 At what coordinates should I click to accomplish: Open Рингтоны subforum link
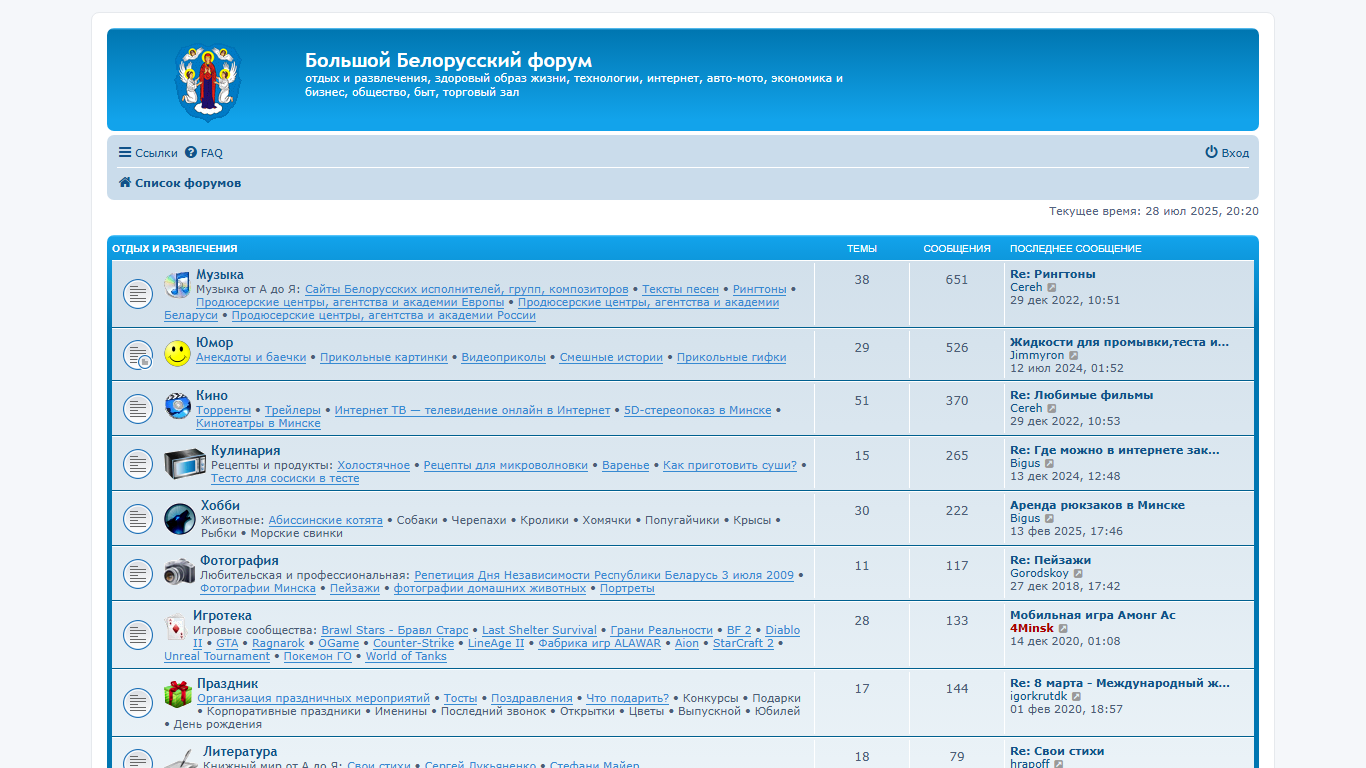point(760,289)
